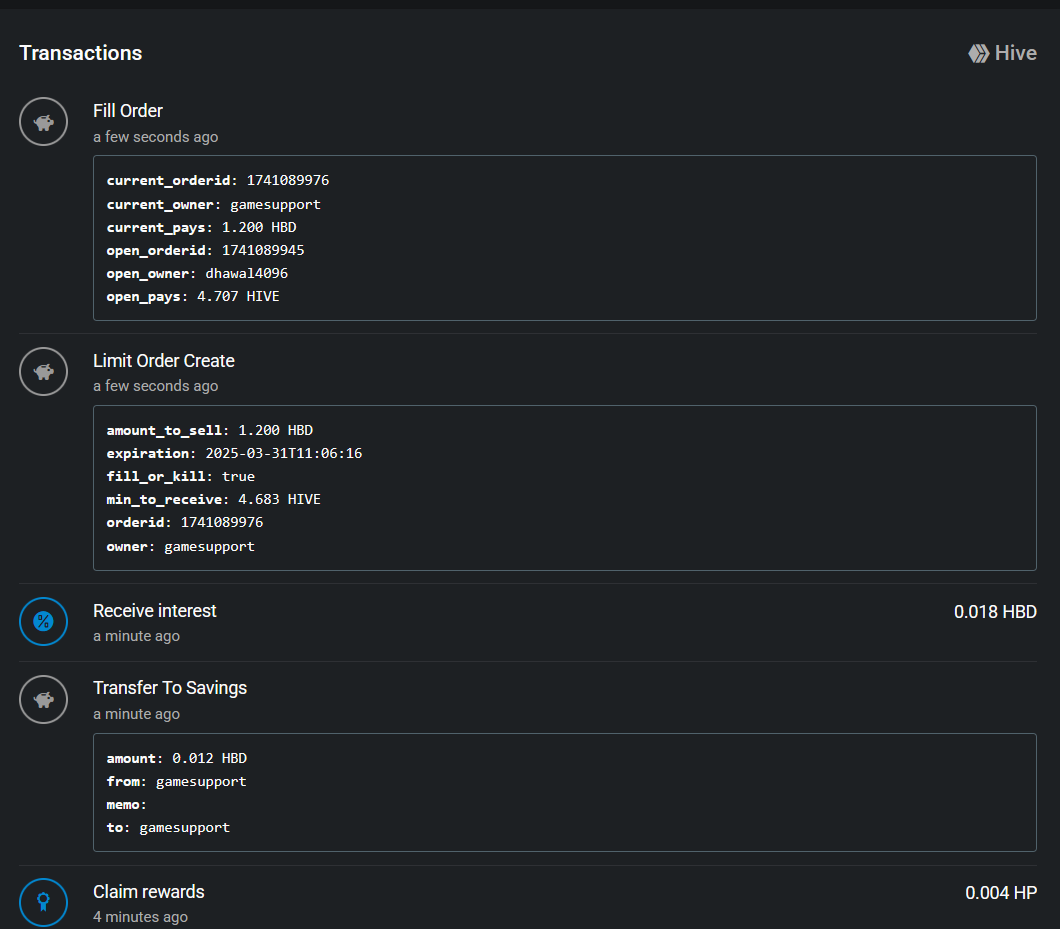Open the Hive dropdown label
This screenshot has width=1060, height=929.
tap(1015, 53)
